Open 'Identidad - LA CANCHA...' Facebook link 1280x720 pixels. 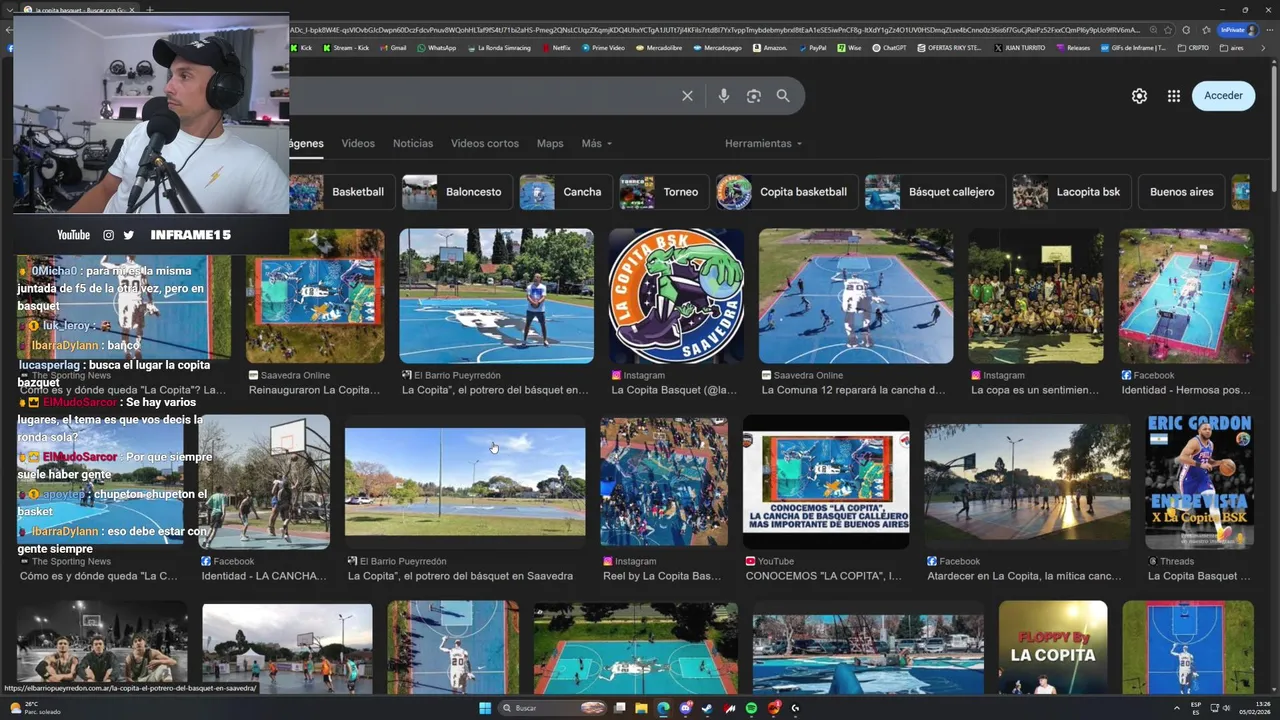point(264,576)
